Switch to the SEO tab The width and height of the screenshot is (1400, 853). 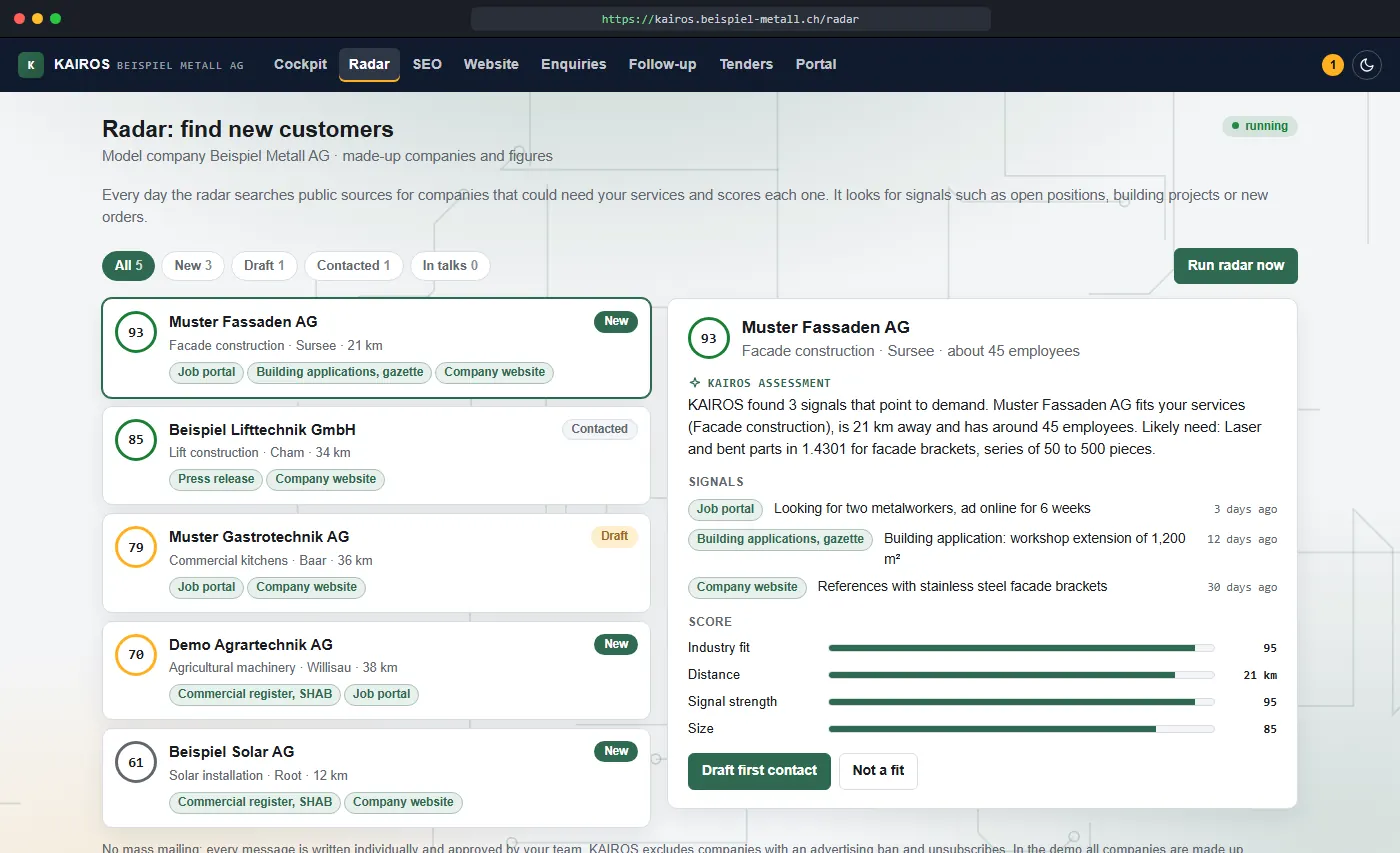pyautogui.click(x=427, y=65)
